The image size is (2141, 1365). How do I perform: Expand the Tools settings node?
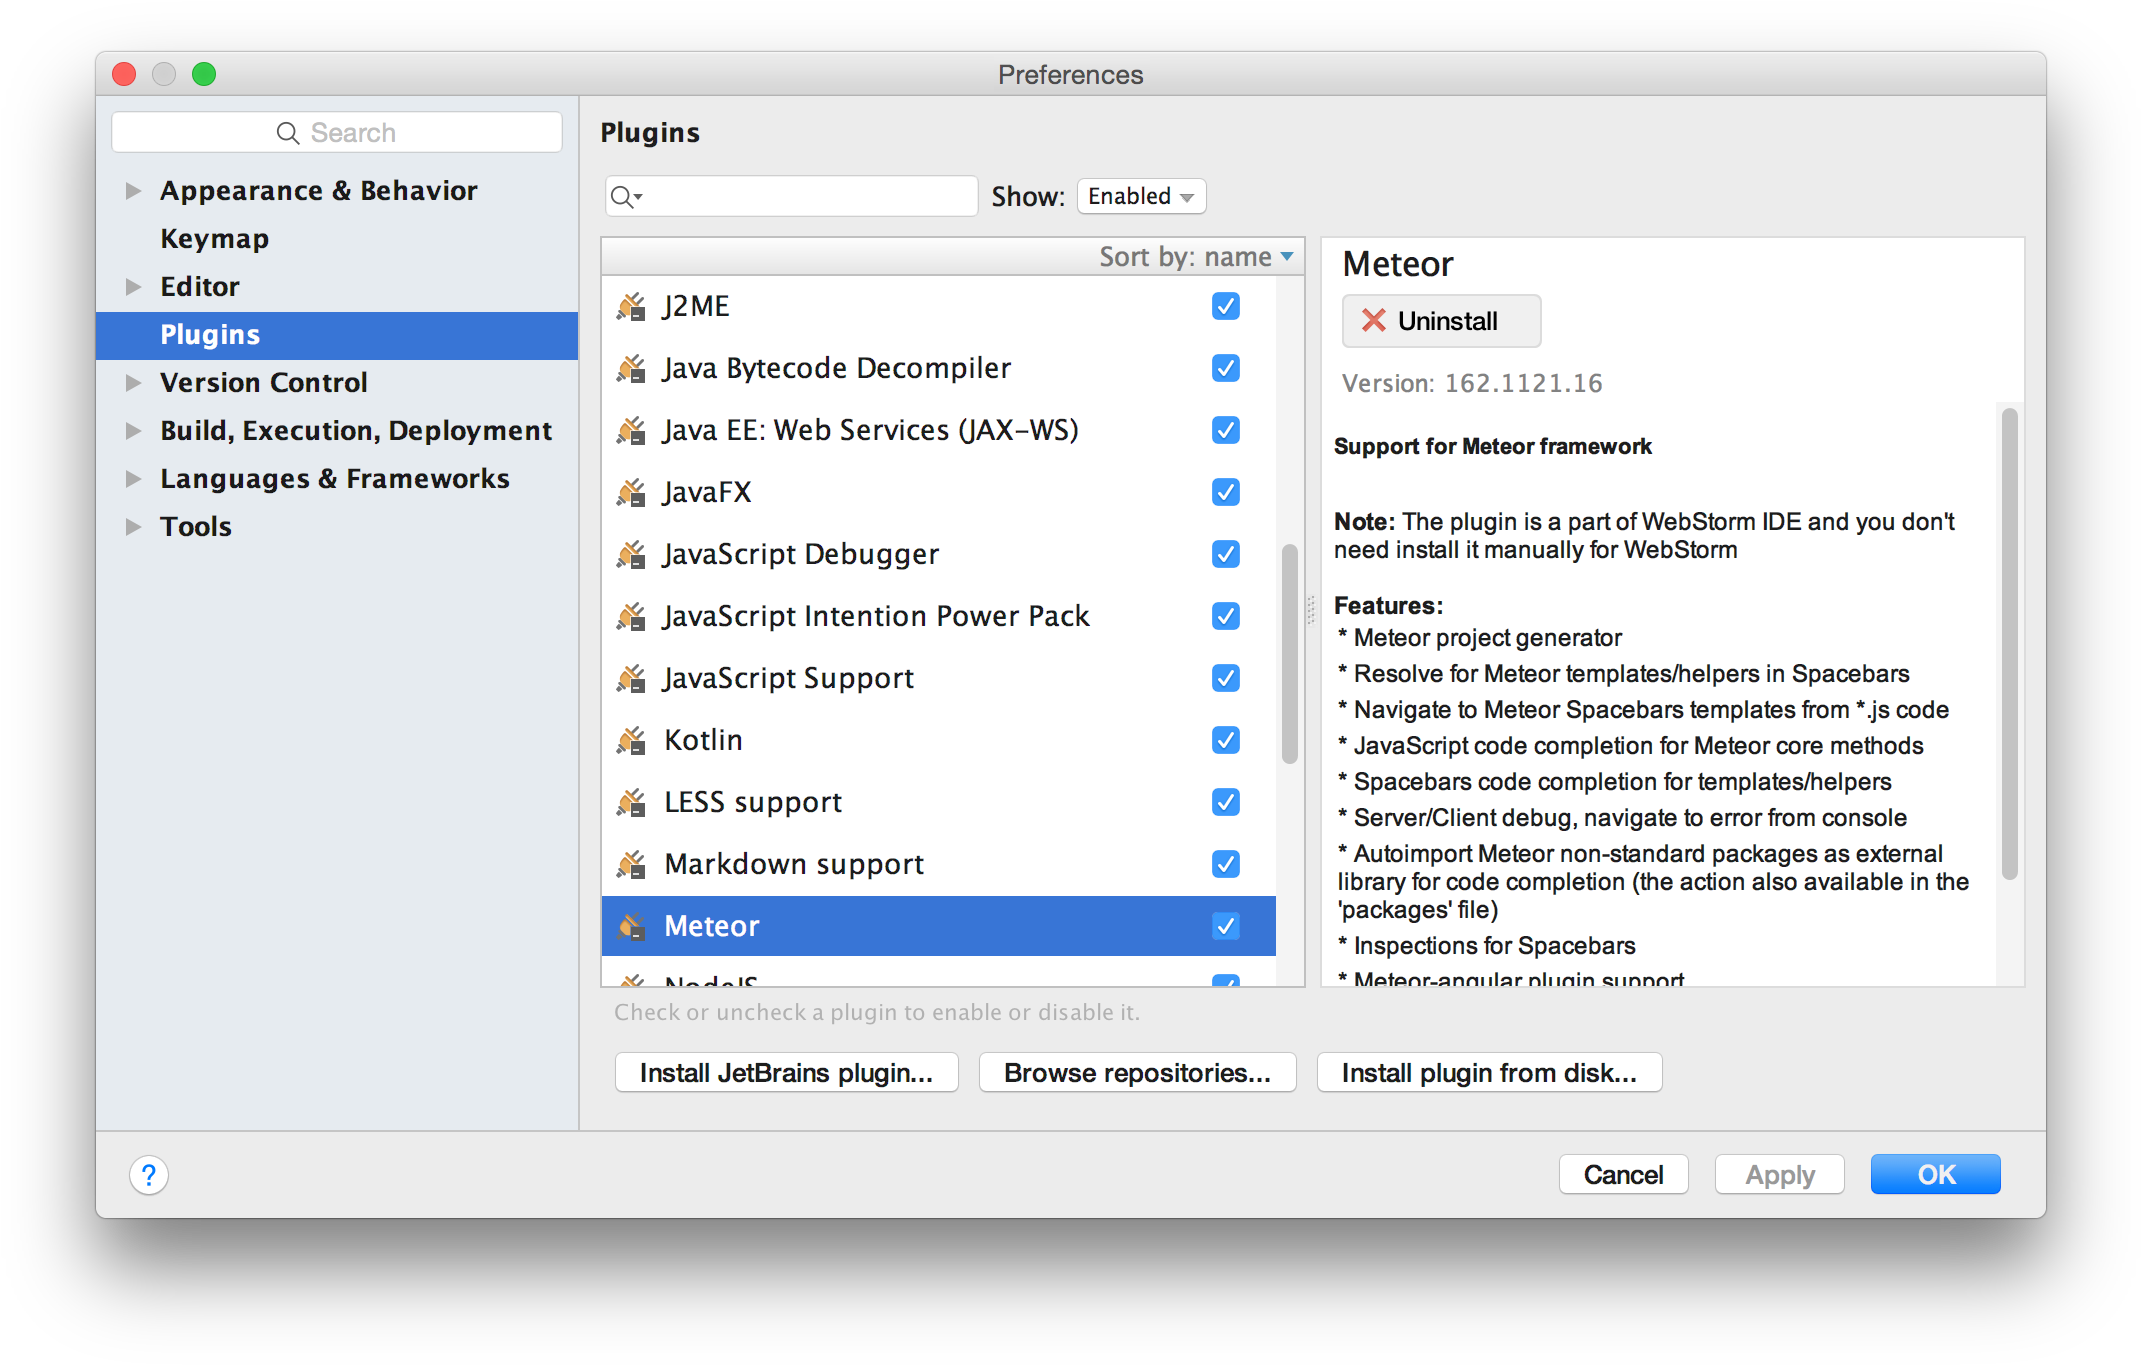pos(133,527)
